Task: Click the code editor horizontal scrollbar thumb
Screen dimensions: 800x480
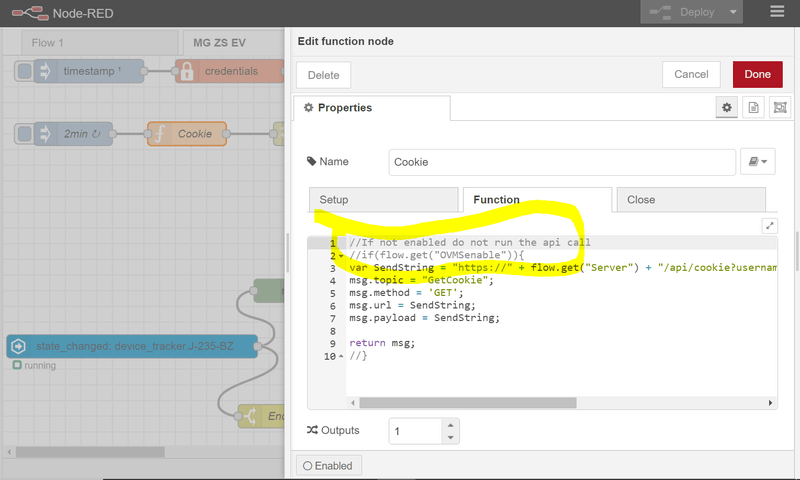Action: (468, 403)
